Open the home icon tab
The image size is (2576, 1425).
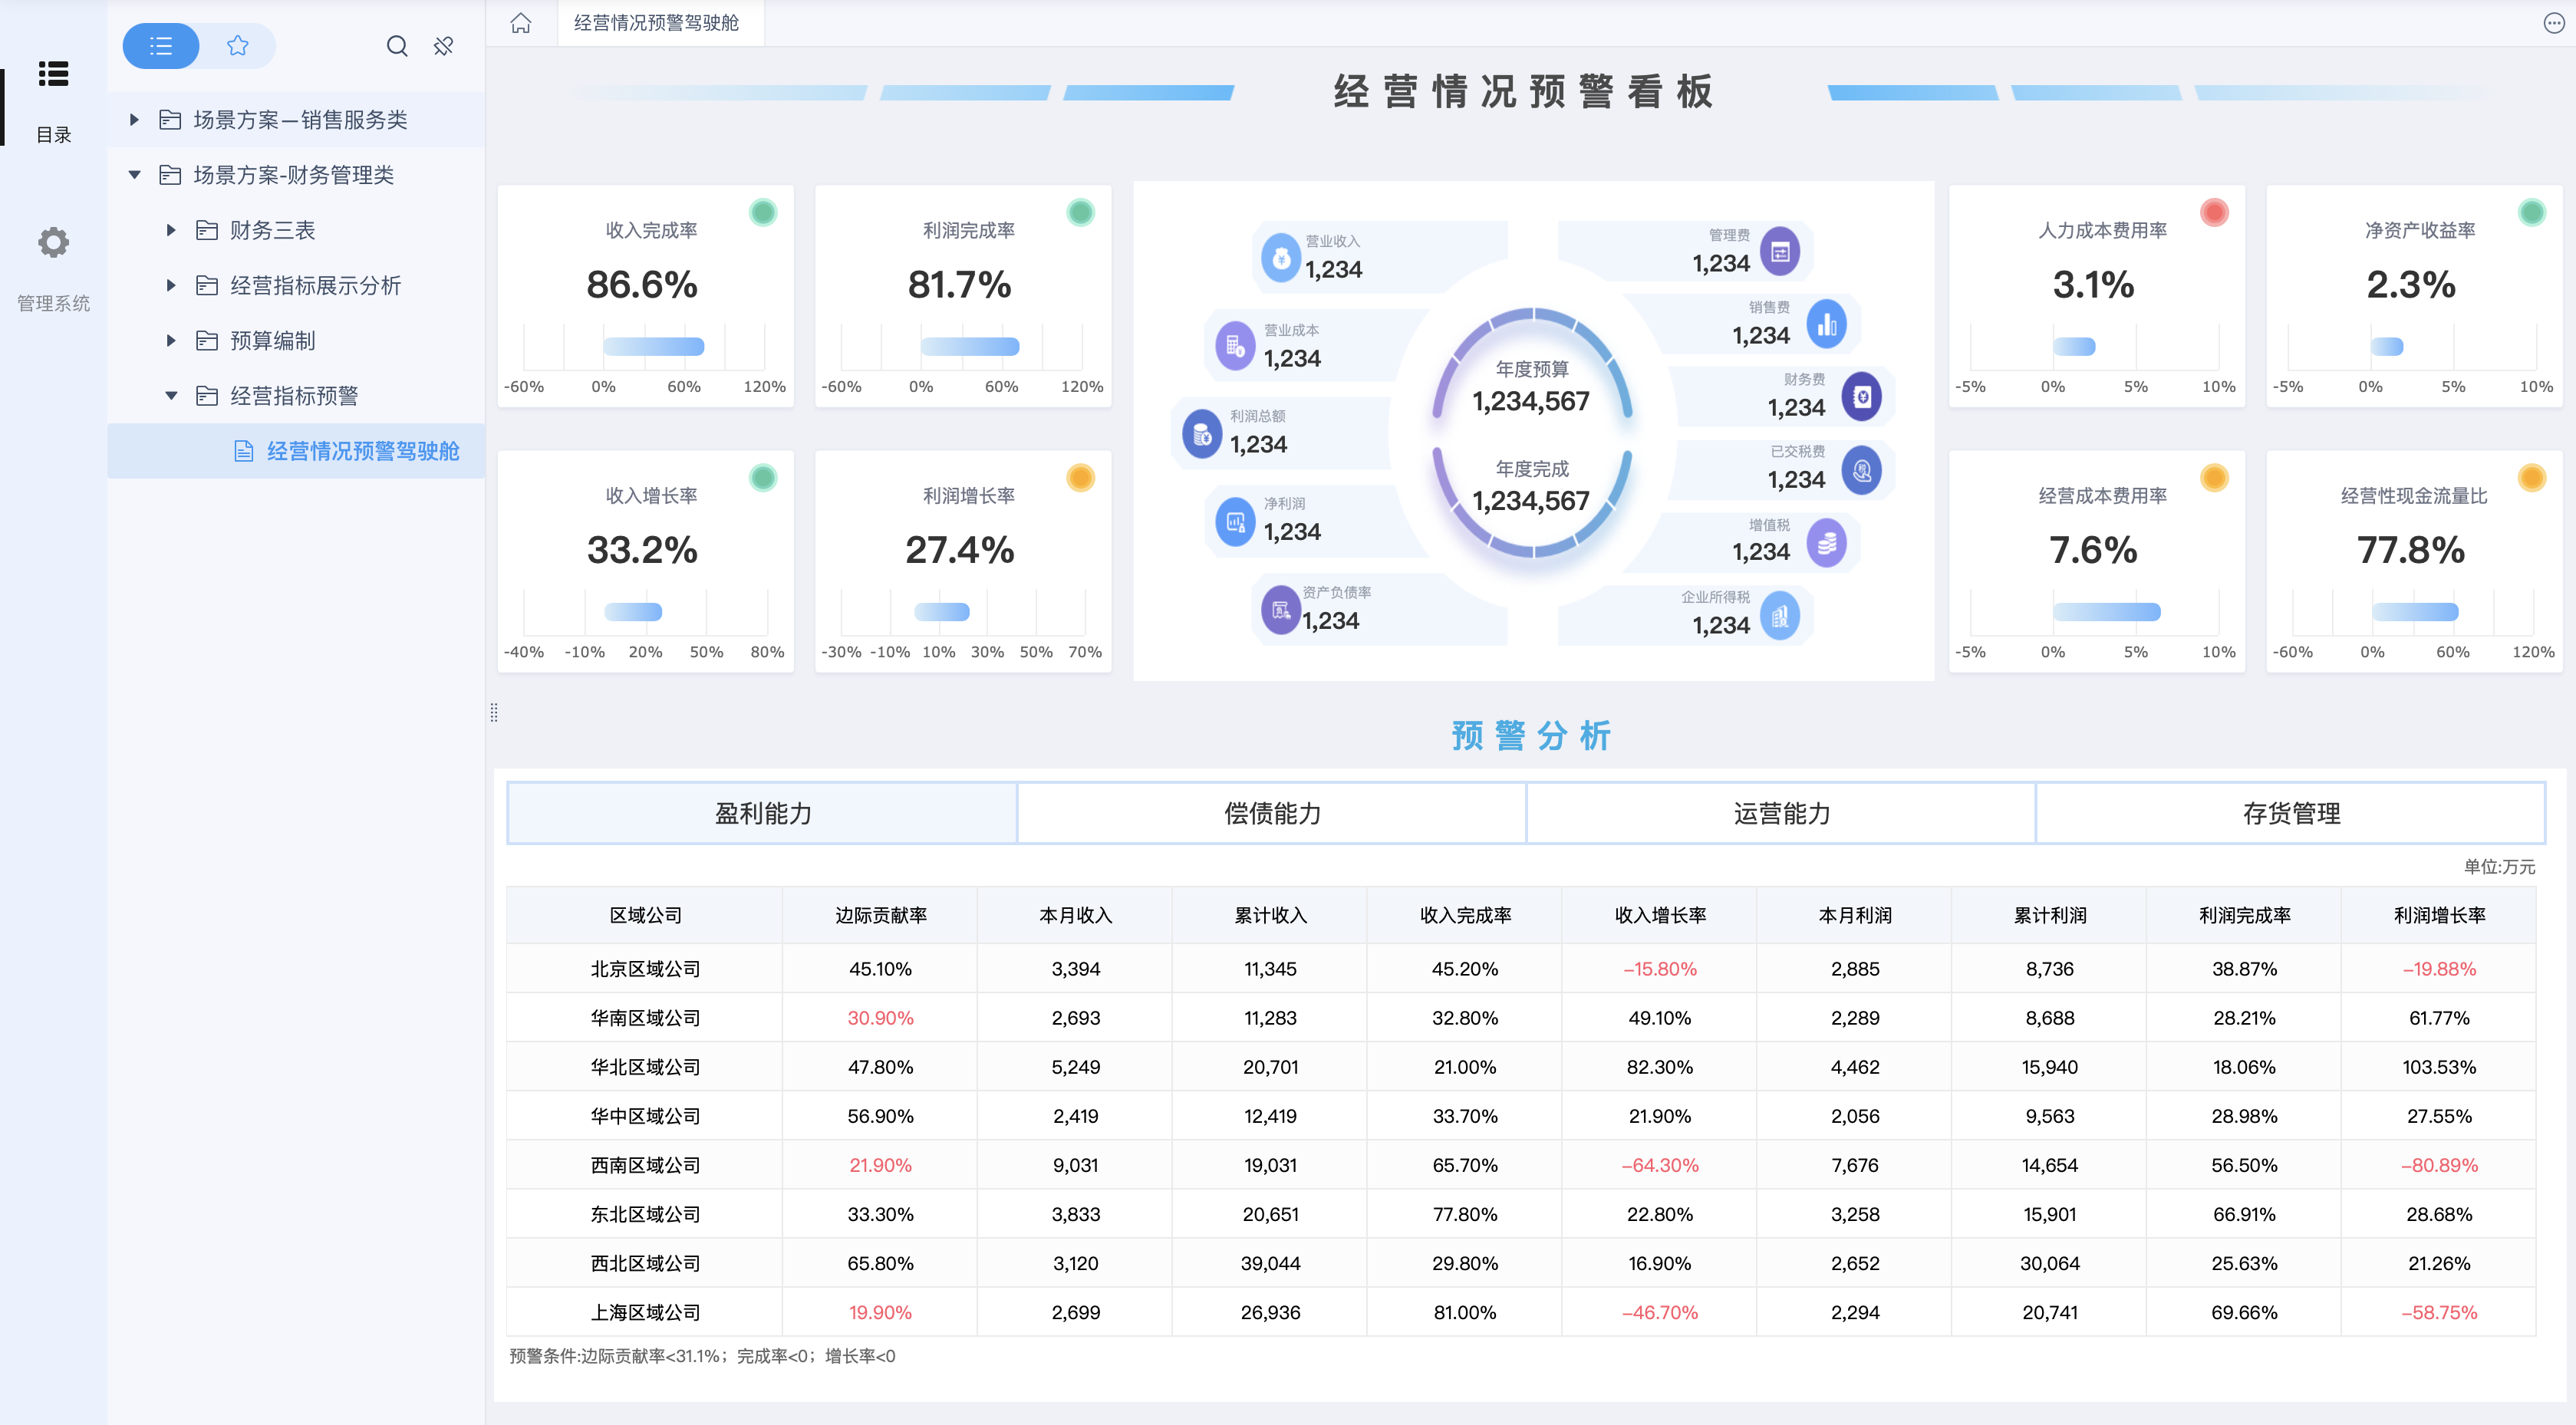[x=521, y=23]
